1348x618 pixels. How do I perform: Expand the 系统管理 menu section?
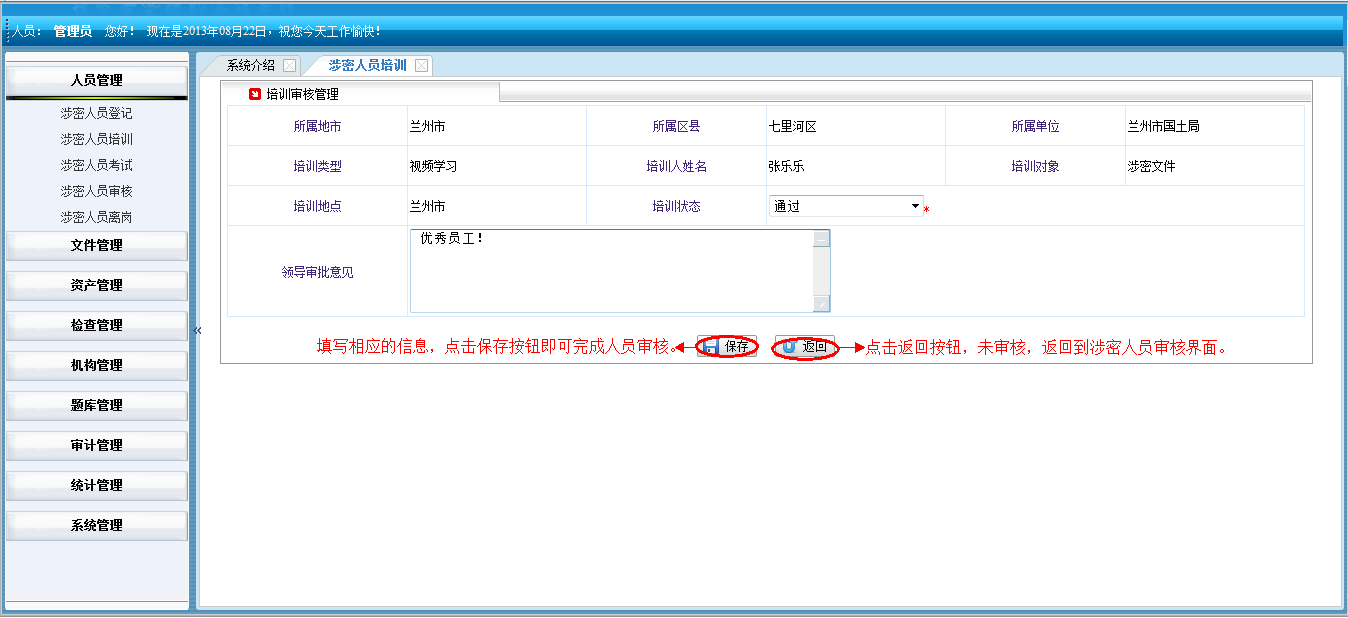coord(97,526)
